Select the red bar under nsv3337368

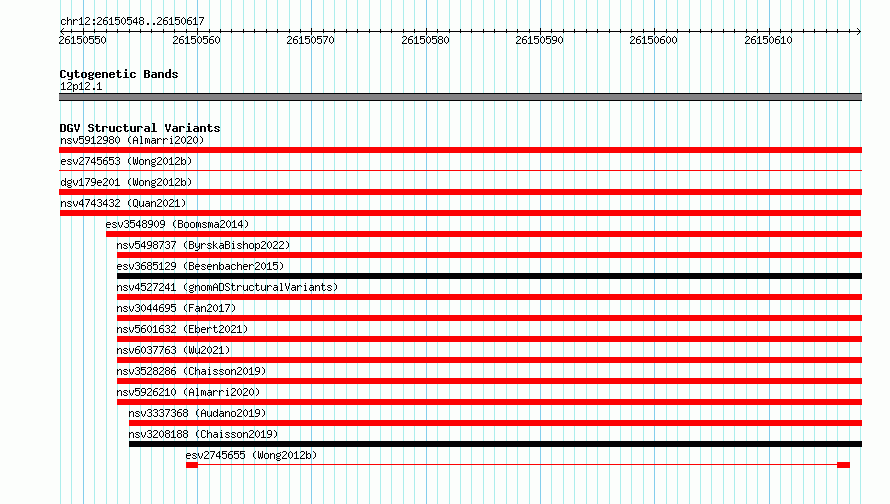[496, 423]
